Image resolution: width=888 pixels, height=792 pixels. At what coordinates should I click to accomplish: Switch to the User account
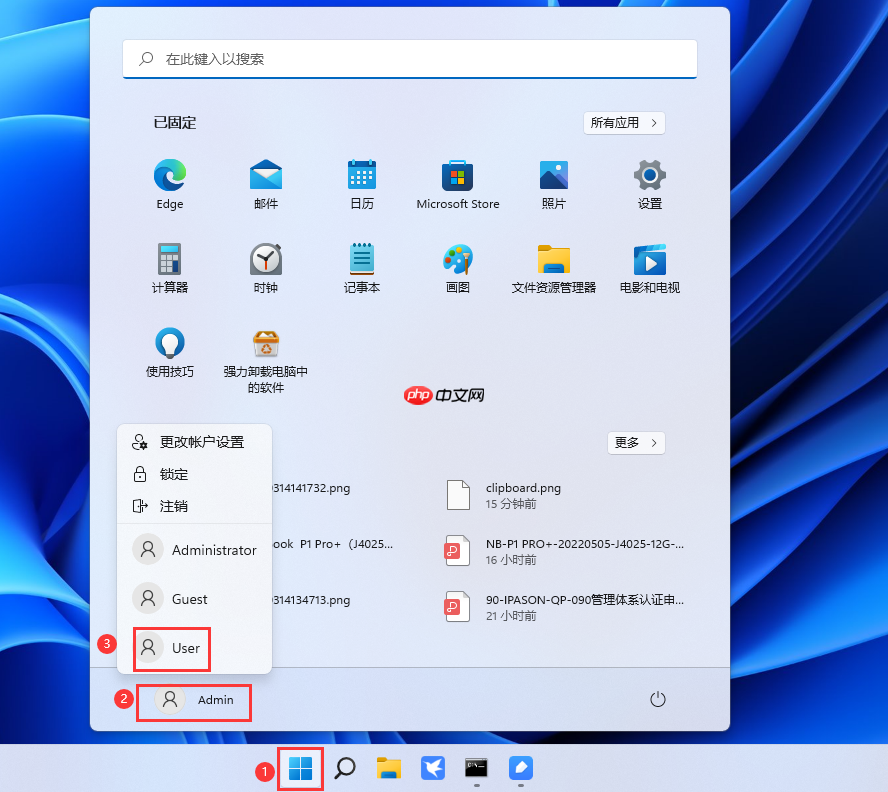[171, 649]
